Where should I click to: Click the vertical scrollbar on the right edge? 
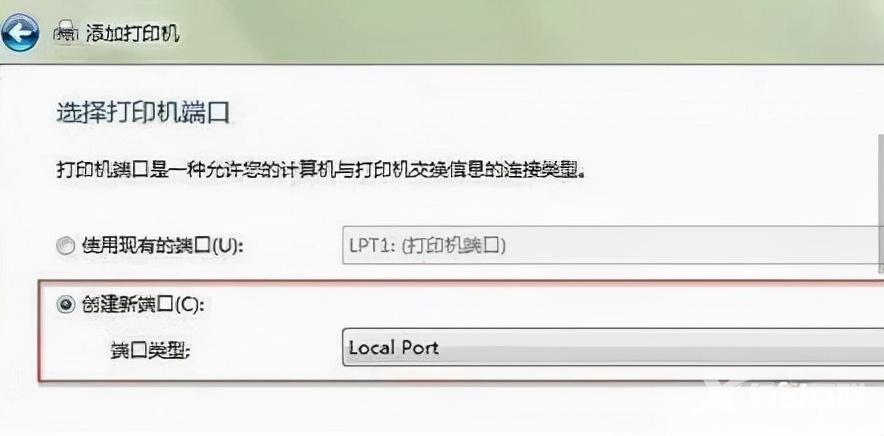(881, 200)
